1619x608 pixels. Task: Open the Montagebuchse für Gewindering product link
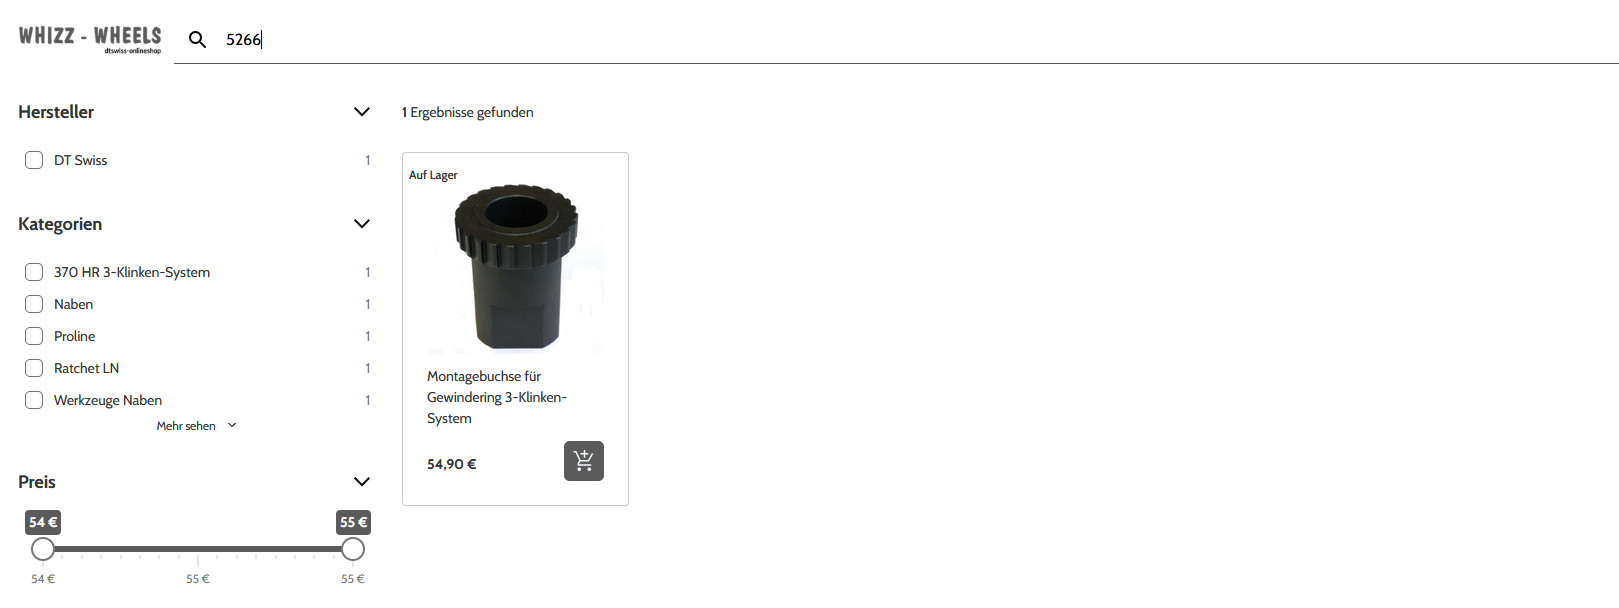click(497, 397)
